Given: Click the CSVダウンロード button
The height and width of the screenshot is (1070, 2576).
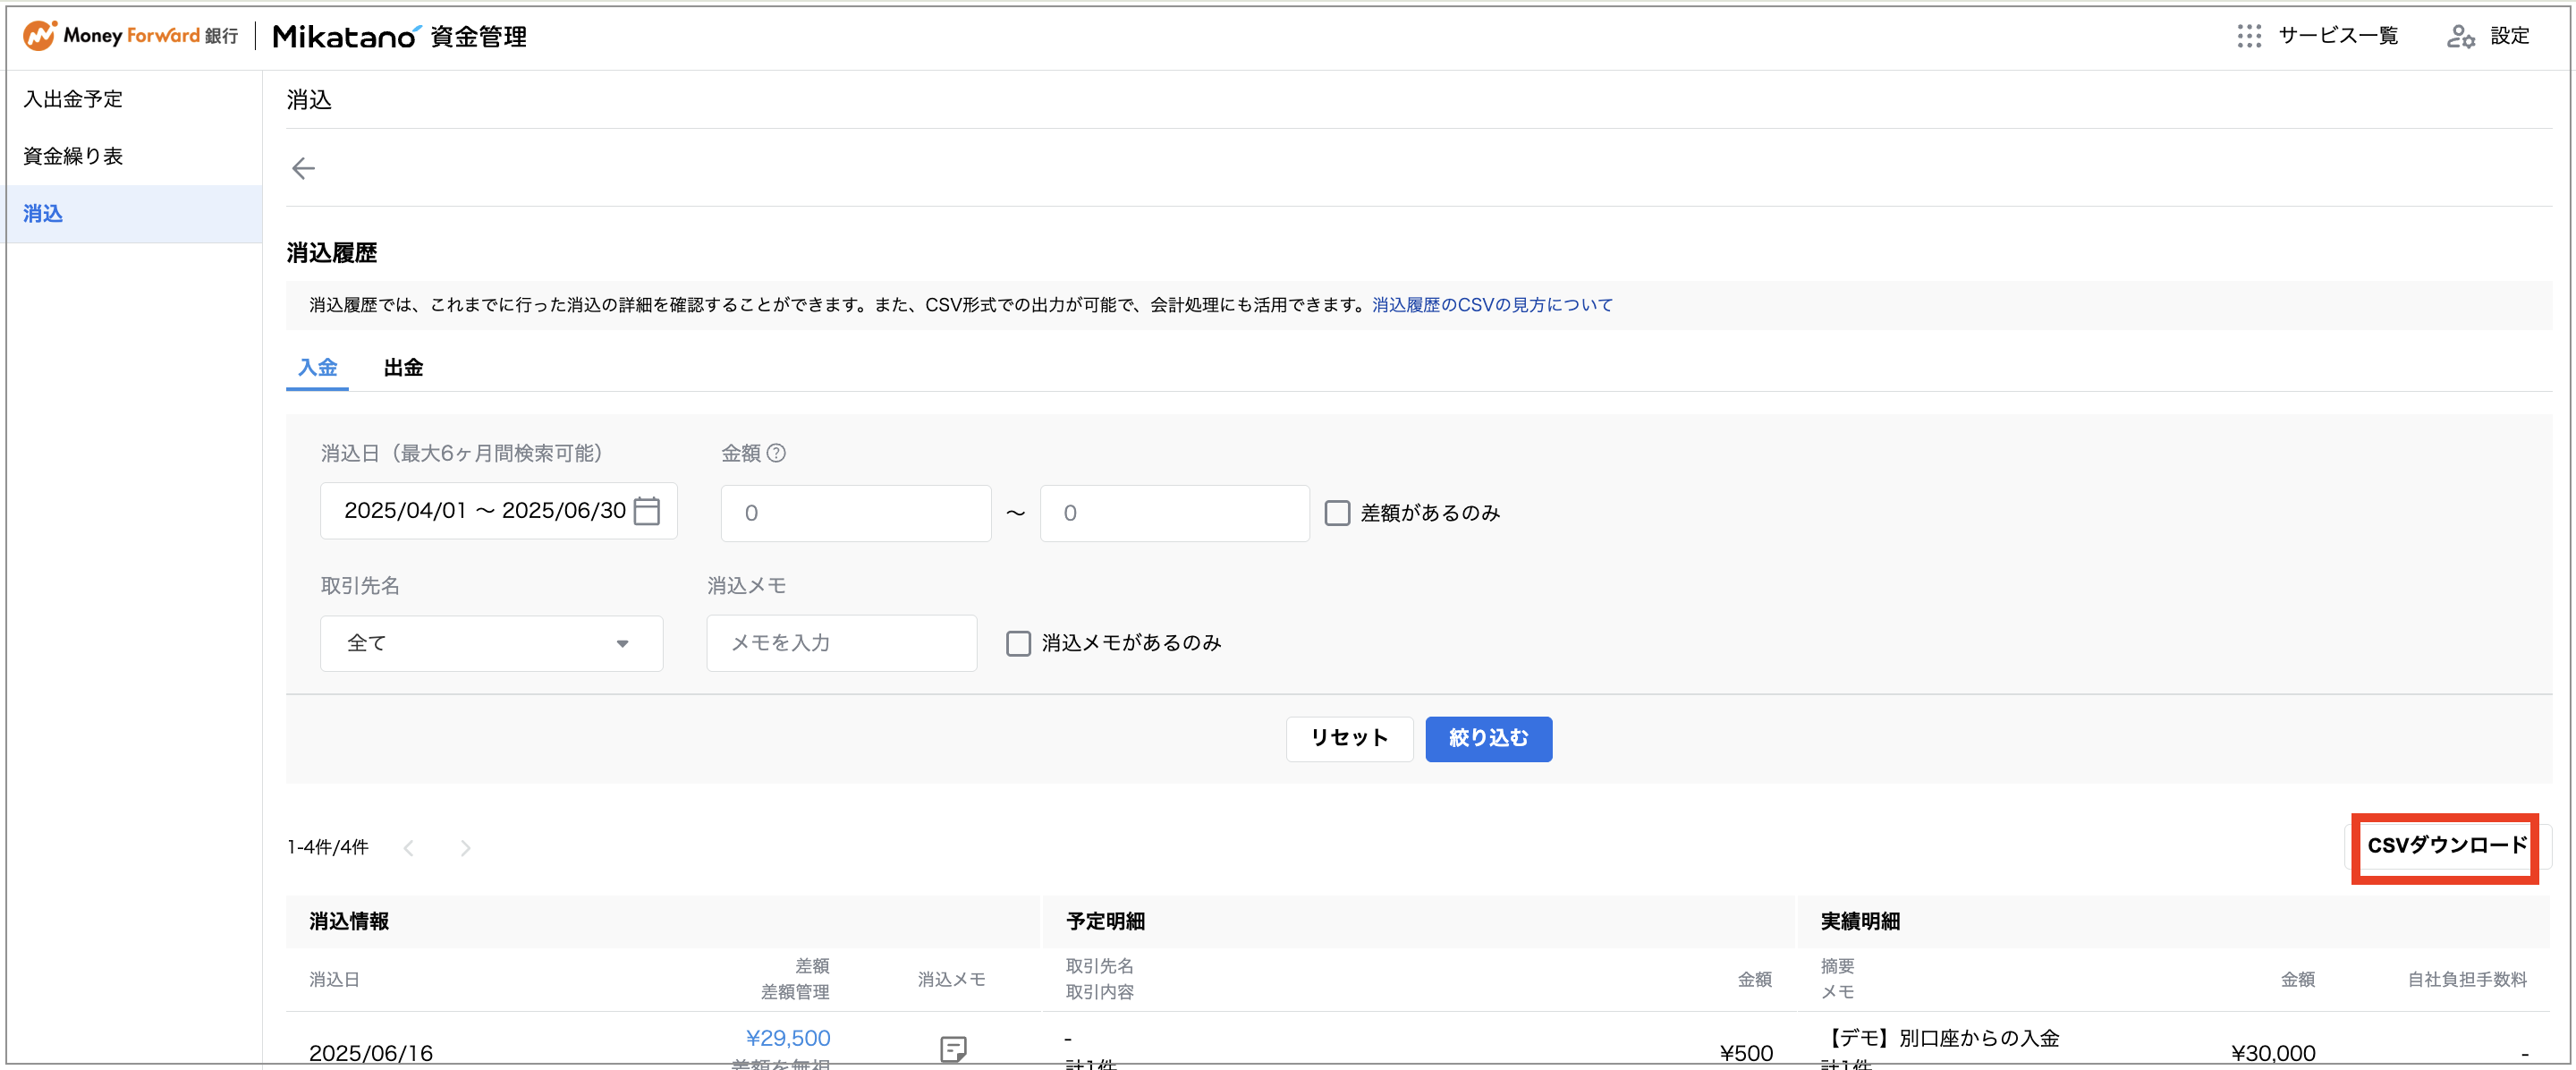Looking at the screenshot, I should click(2446, 846).
